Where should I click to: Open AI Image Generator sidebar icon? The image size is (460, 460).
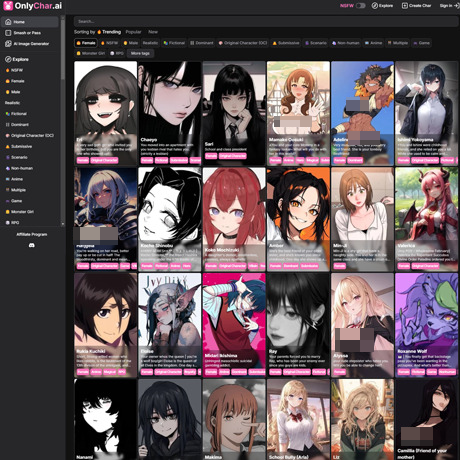pos(8,44)
